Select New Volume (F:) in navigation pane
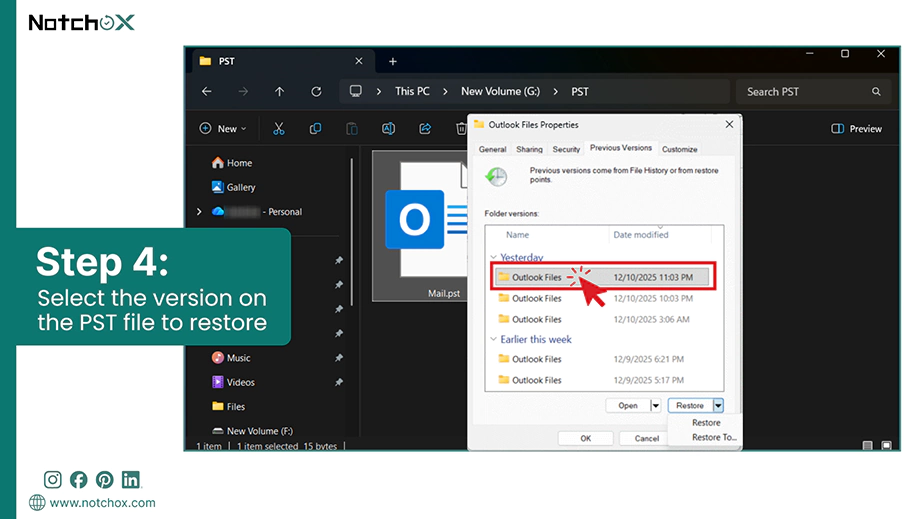Image resolution: width=922 pixels, height=519 pixels. coord(252,431)
